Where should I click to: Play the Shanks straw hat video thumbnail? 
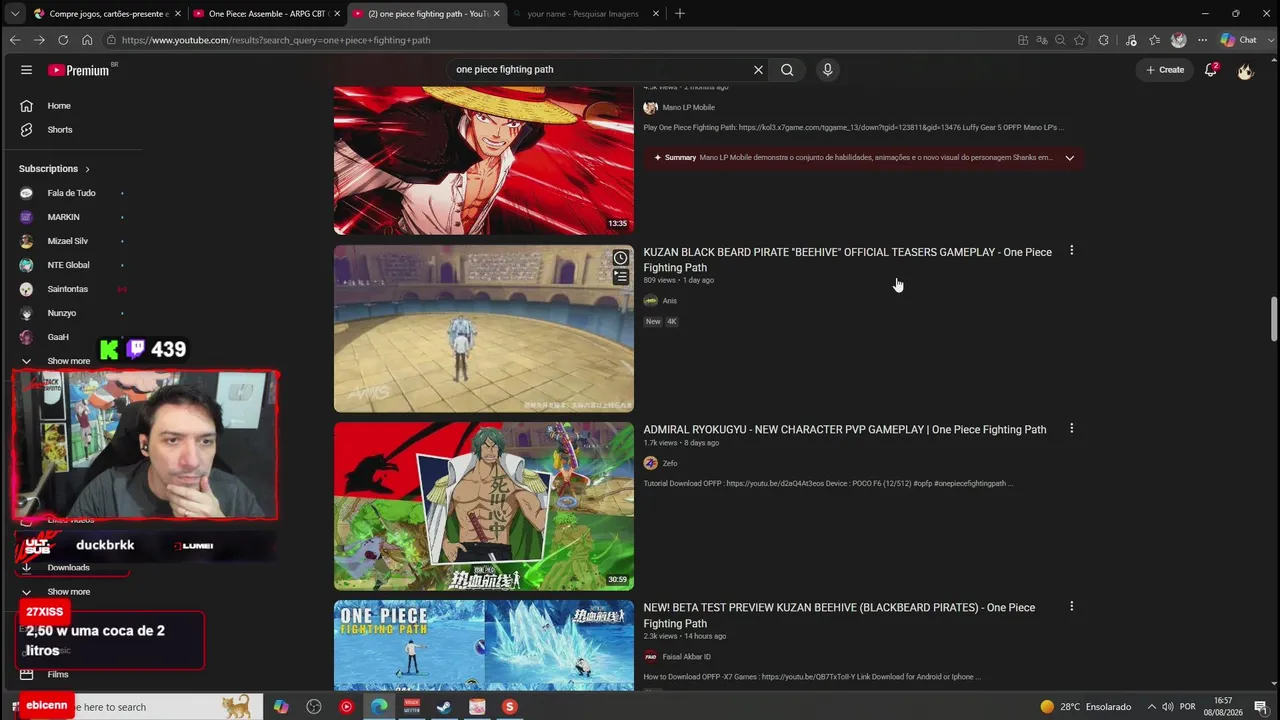coord(484,160)
